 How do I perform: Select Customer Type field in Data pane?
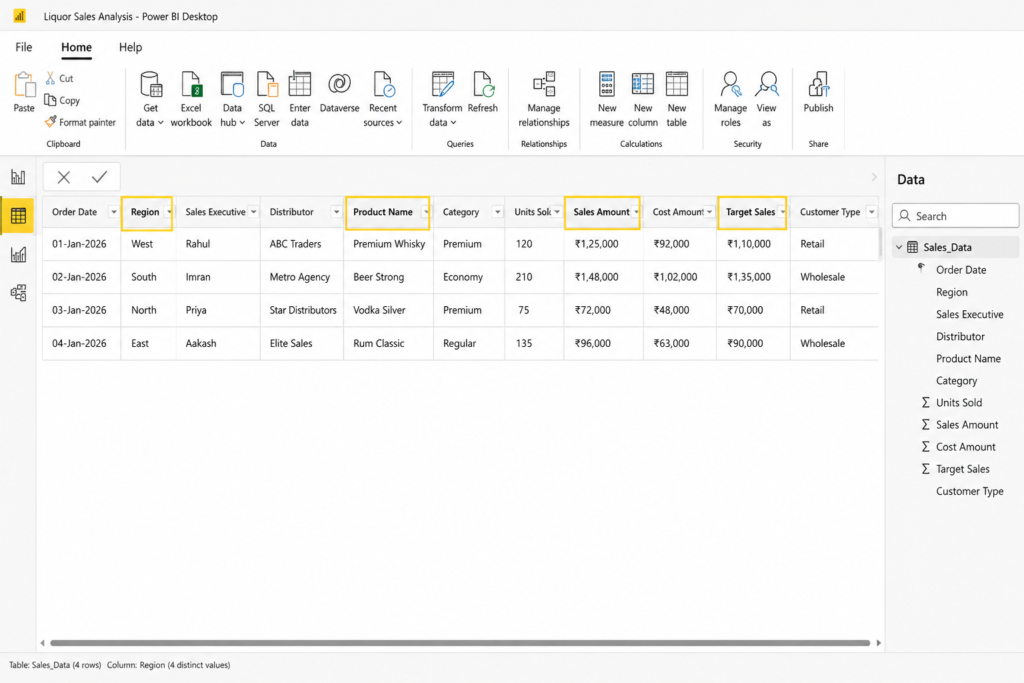click(x=969, y=492)
